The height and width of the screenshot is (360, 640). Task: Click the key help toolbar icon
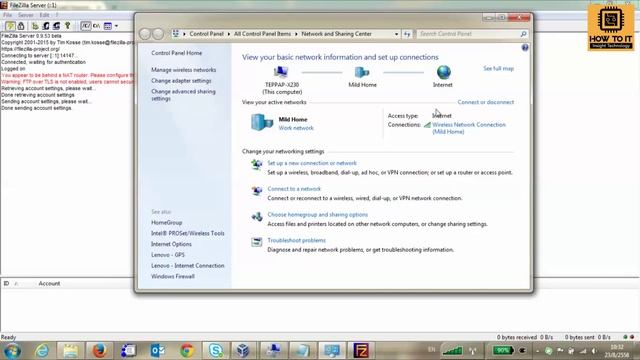coord(68,26)
